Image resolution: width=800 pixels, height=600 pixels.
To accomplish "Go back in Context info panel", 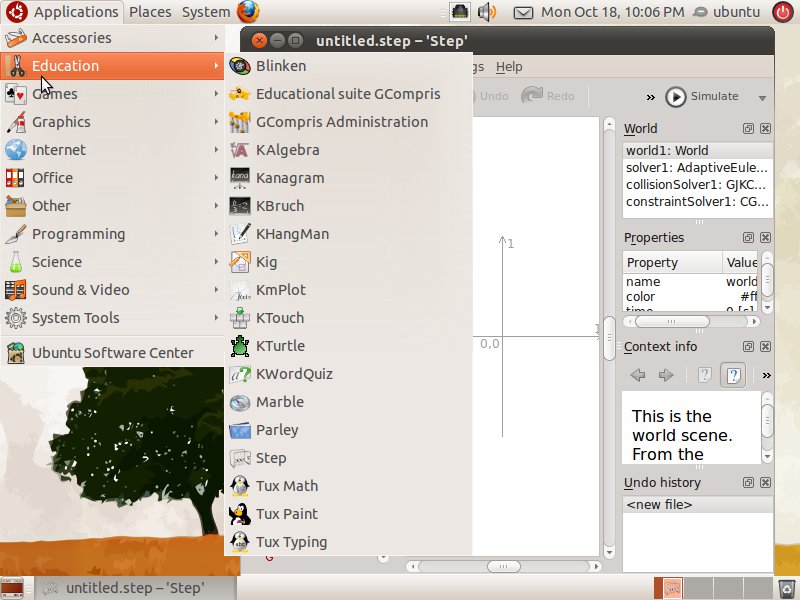I will point(638,376).
